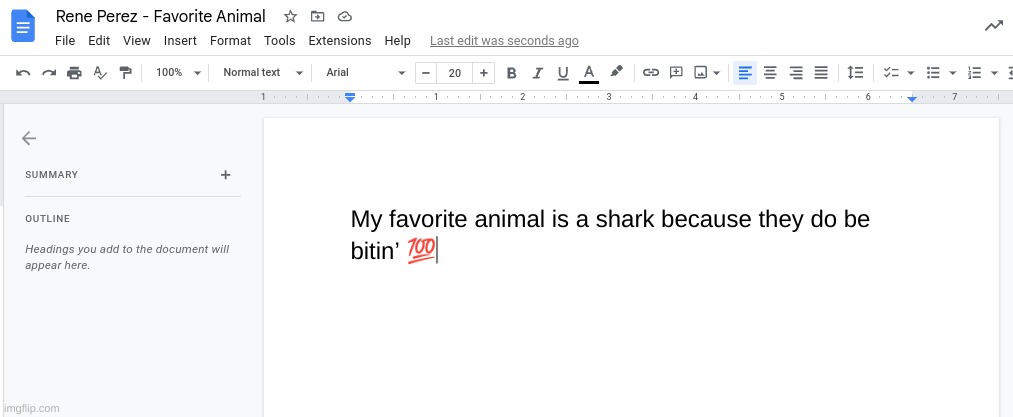
Task: Open the 'Last edit was seconds ago' link
Action: [504, 41]
